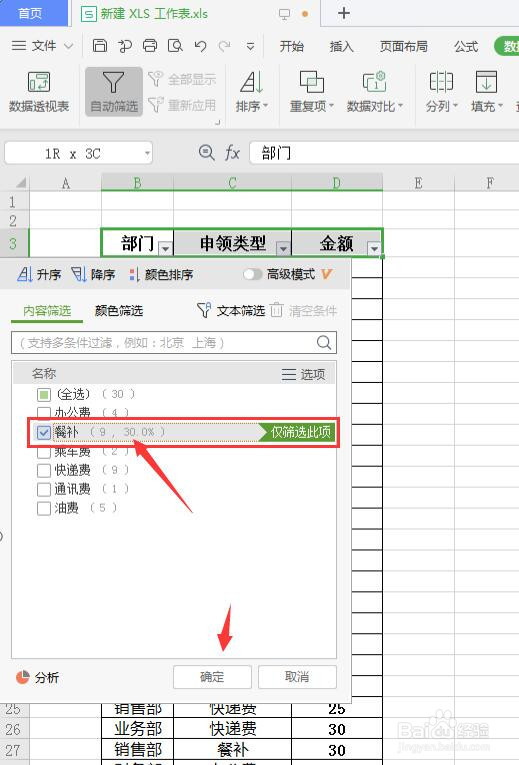
Task: Click the search magnifier in filter box
Action: [324, 342]
